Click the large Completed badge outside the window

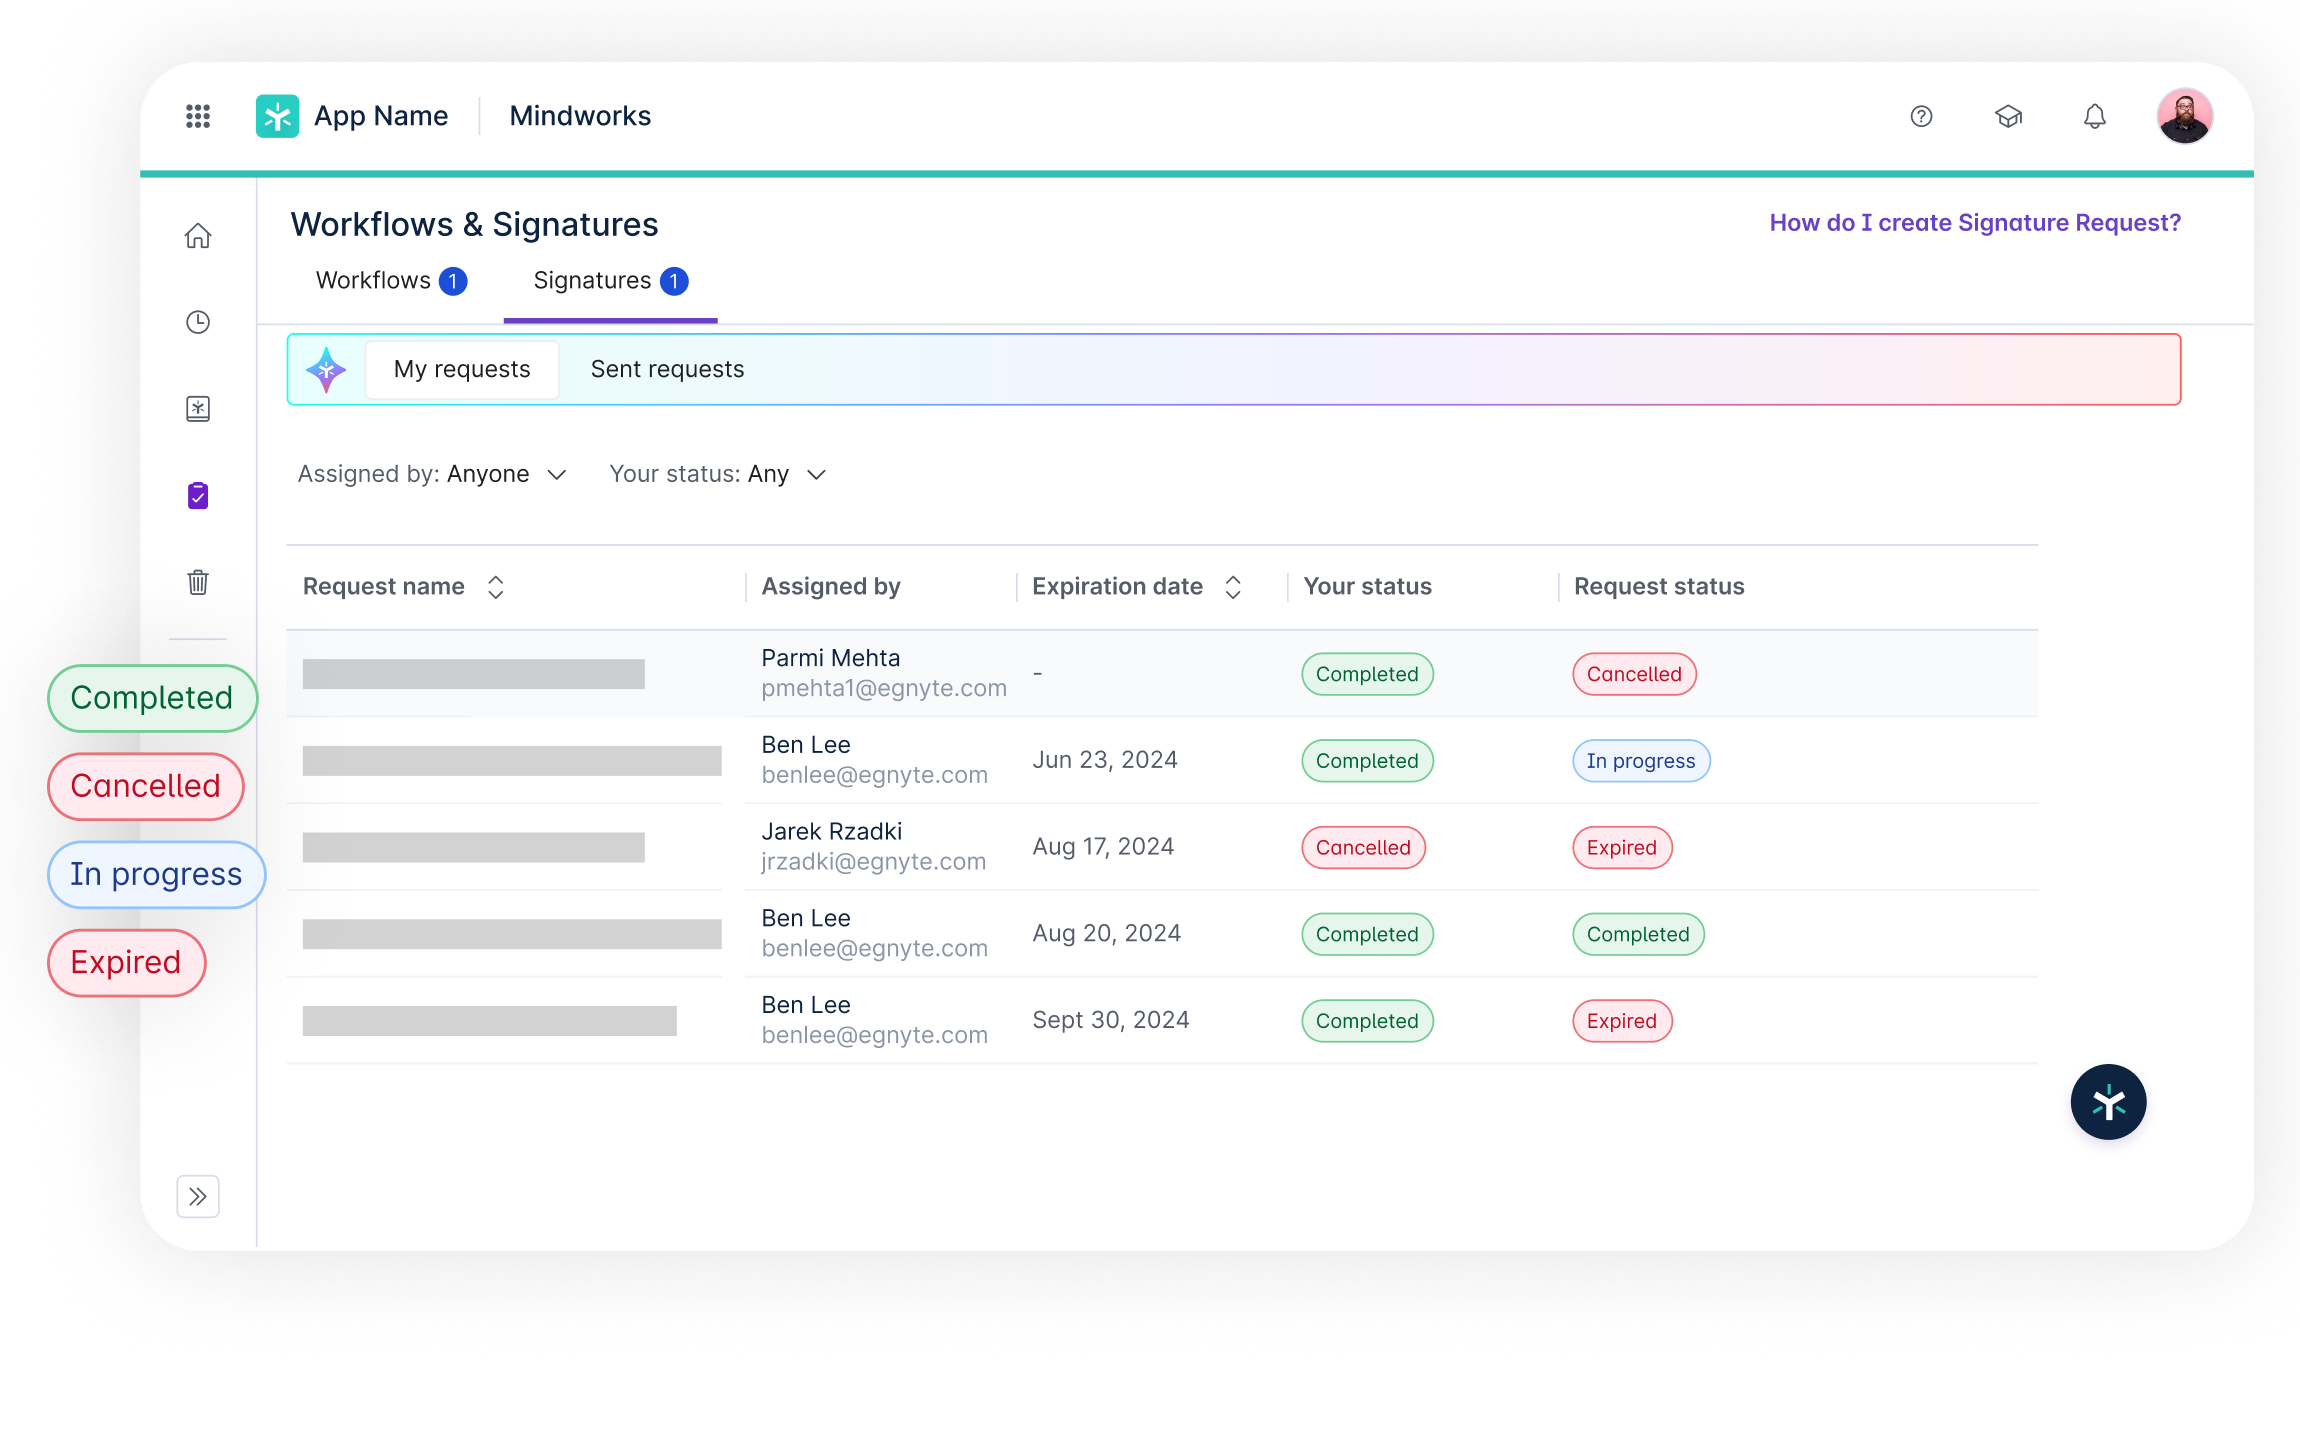pos(152,698)
